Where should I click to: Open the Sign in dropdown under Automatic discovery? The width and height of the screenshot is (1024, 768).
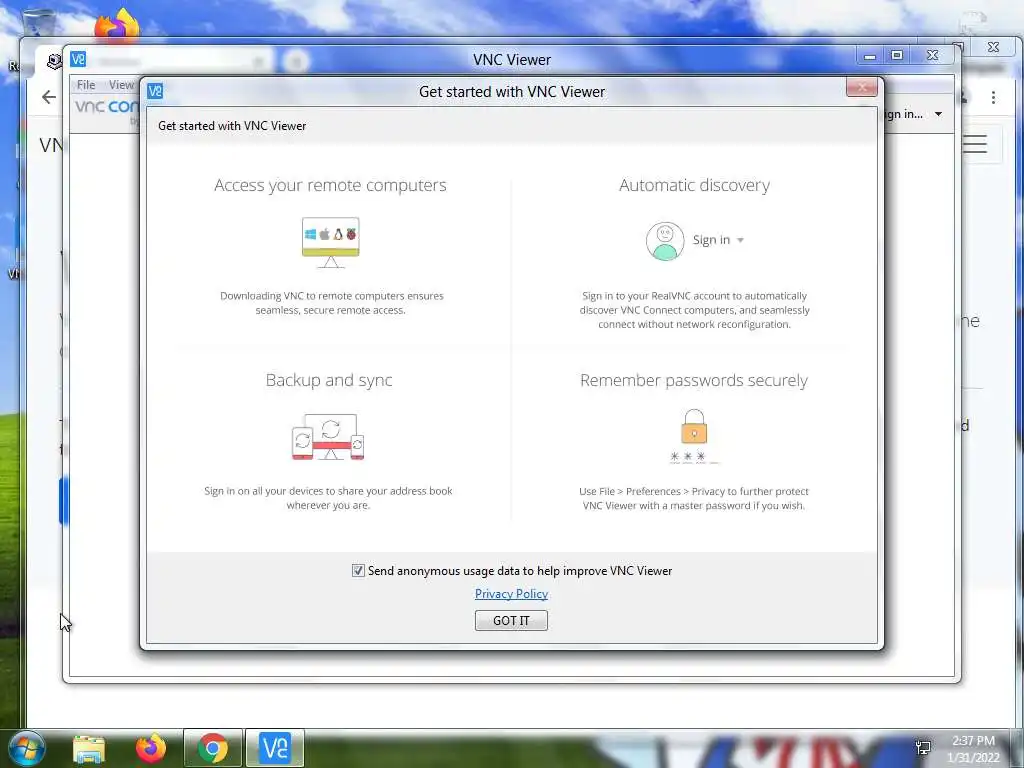718,240
